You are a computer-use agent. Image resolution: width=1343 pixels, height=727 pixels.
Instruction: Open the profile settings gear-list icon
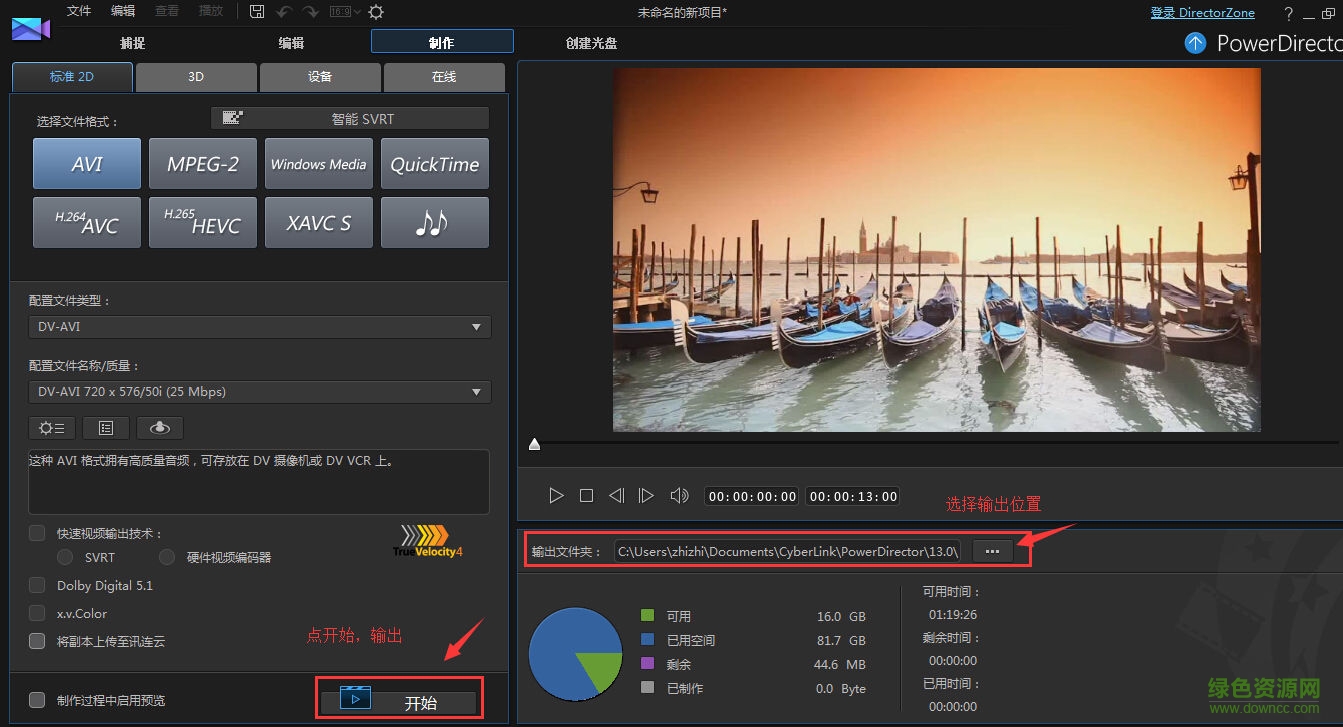coord(51,427)
